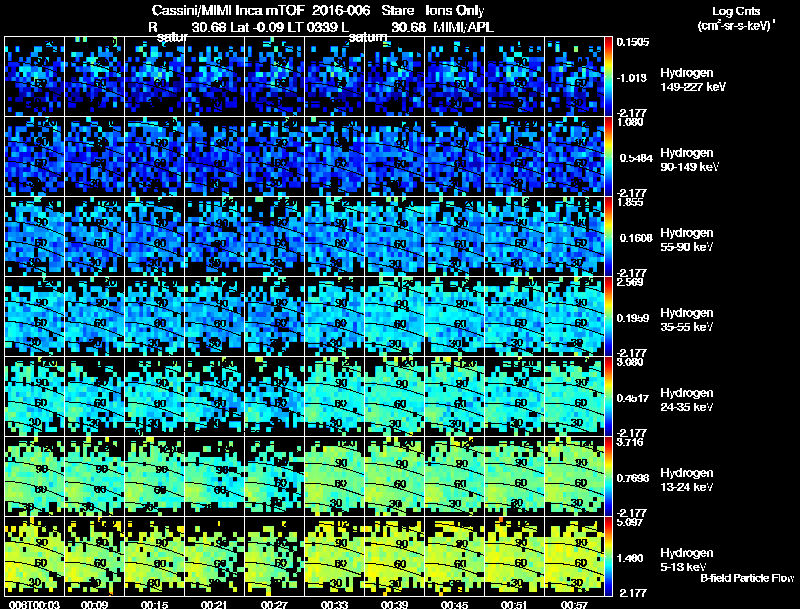
Task: Click the '0.1608' color scale midpoint
Action: pyautogui.click(x=636, y=238)
